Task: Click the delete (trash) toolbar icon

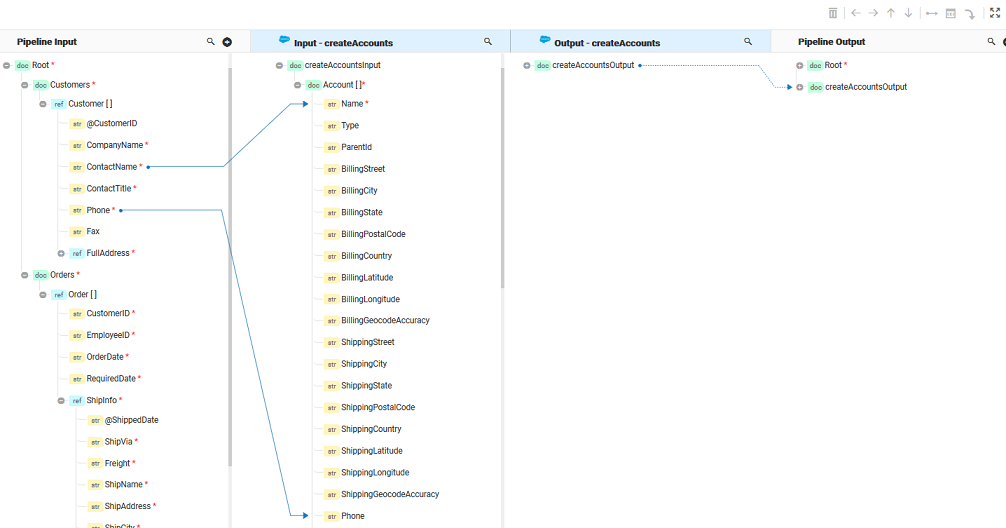Action: click(x=833, y=13)
